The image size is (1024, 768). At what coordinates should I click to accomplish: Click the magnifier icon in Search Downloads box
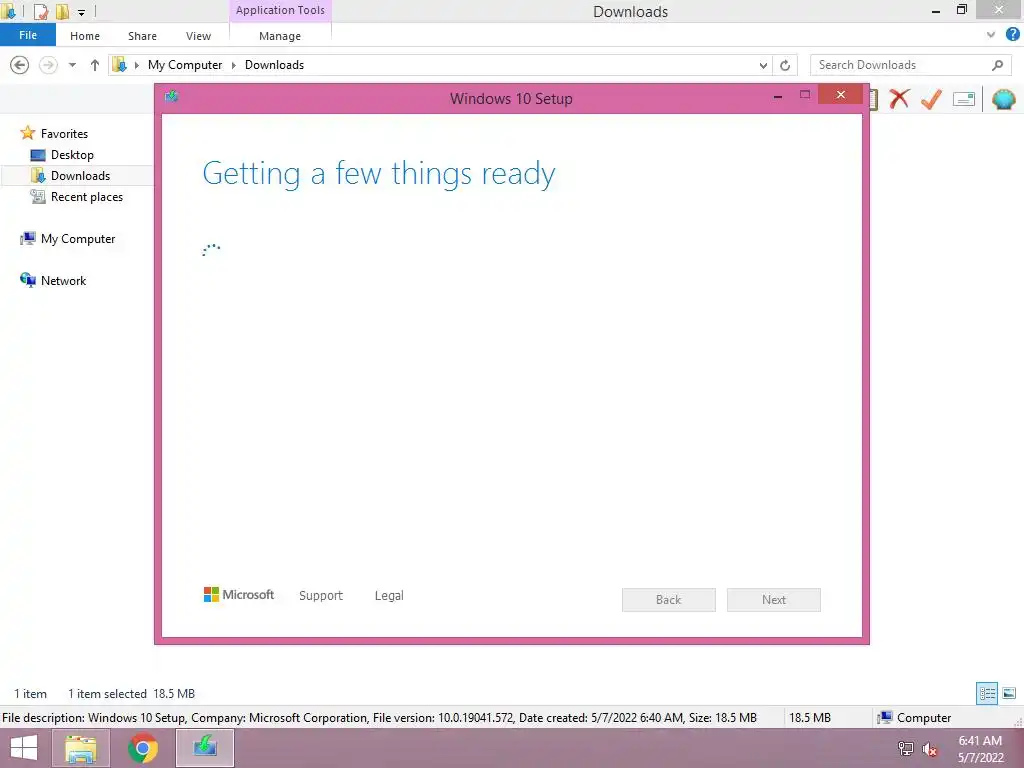(x=997, y=65)
